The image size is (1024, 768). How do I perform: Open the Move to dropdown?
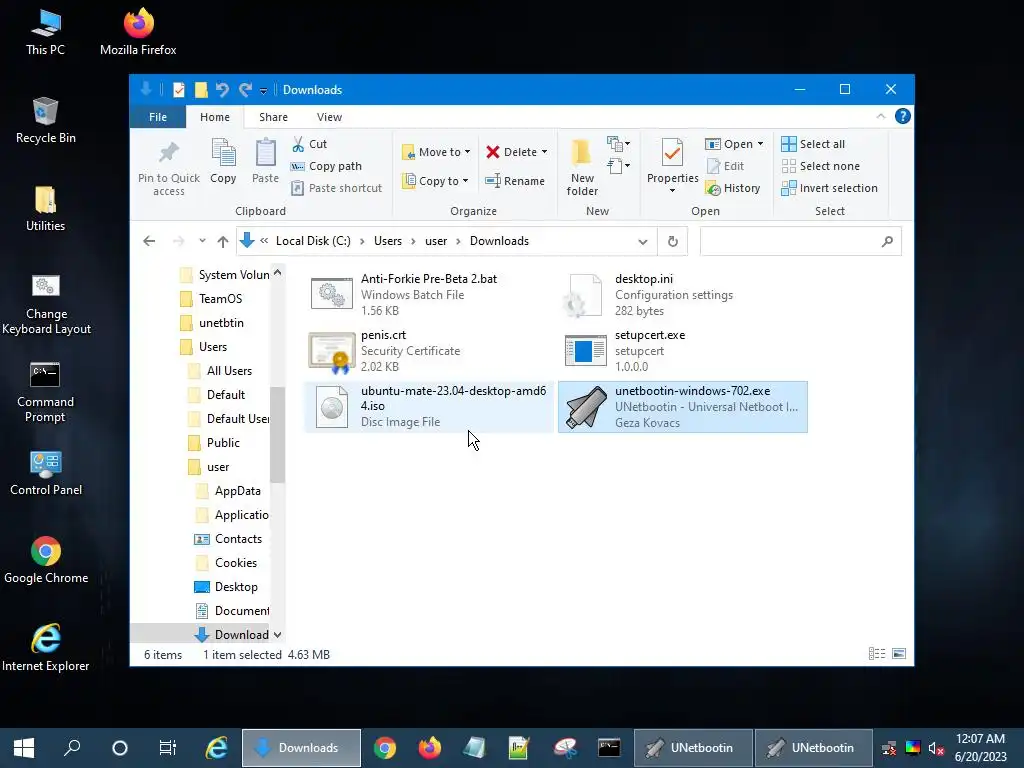click(436, 152)
